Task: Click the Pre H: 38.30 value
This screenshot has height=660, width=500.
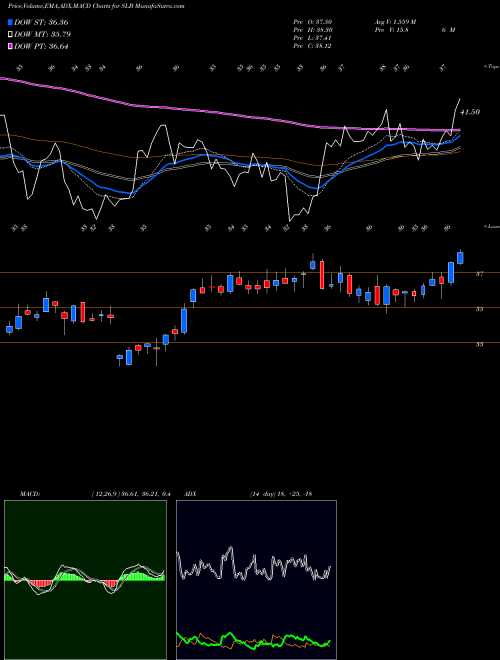Action: pyautogui.click(x=312, y=30)
